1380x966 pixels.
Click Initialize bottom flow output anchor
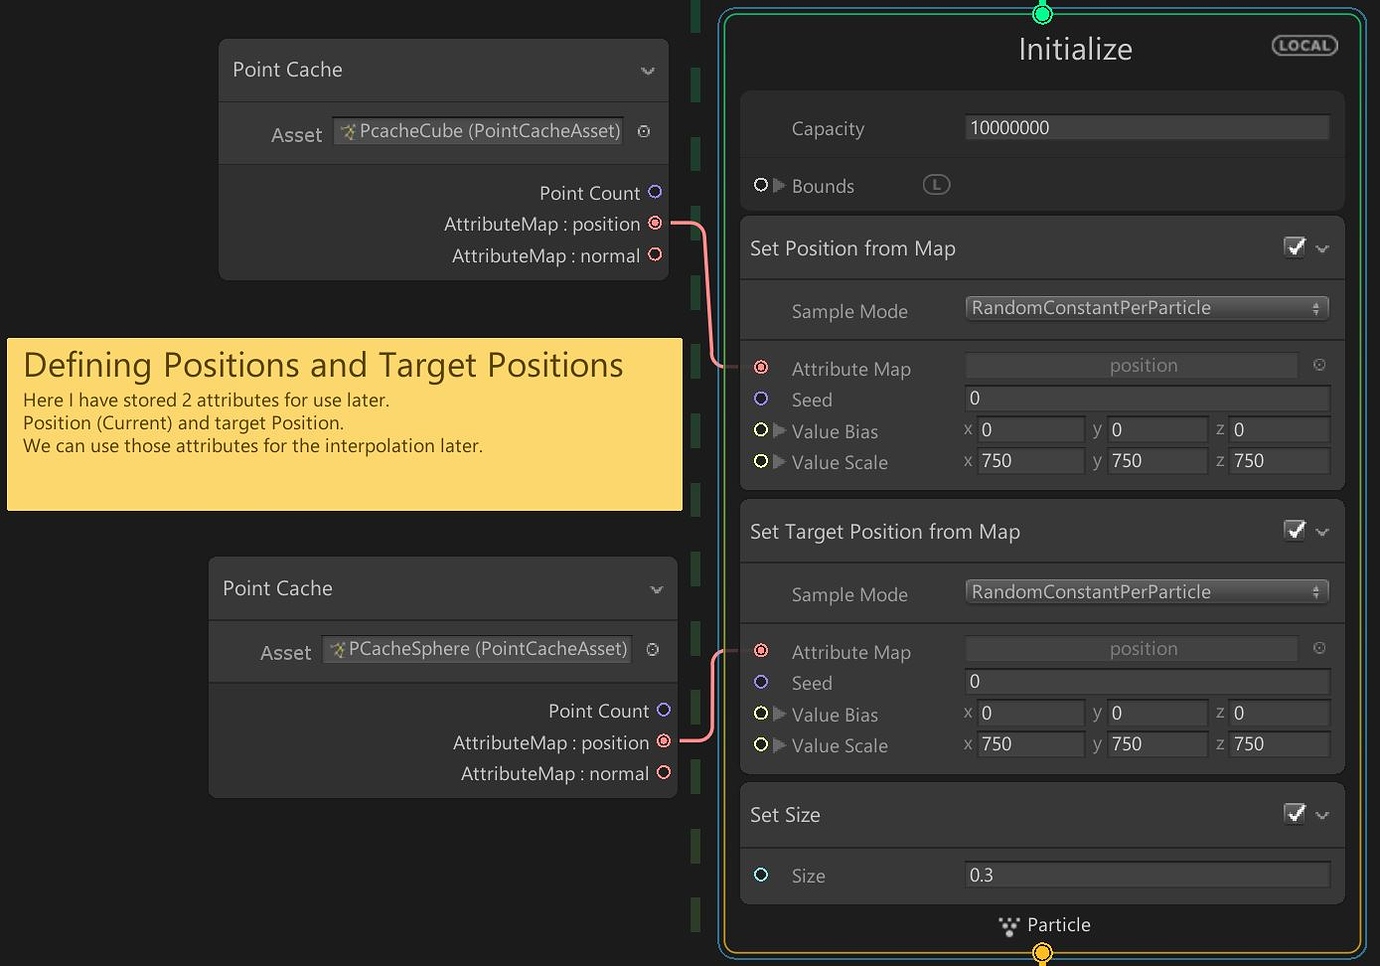(1042, 953)
